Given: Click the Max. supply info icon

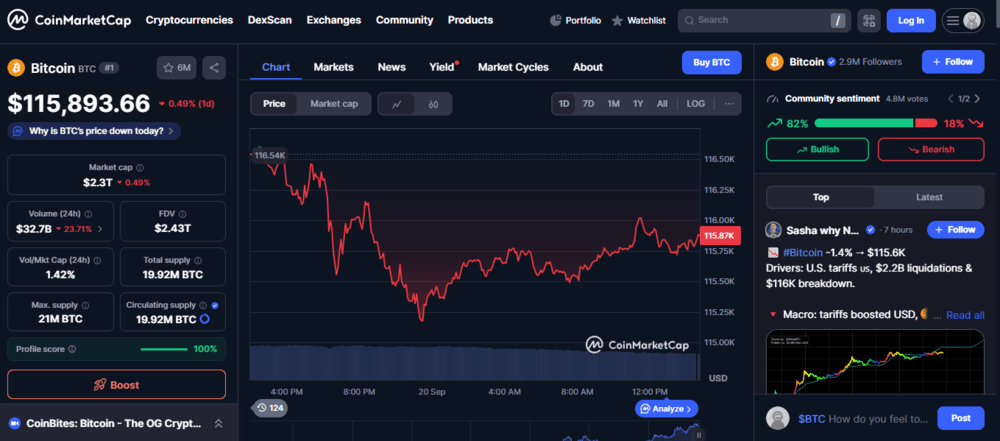Looking at the screenshot, I should [x=85, y=306].
